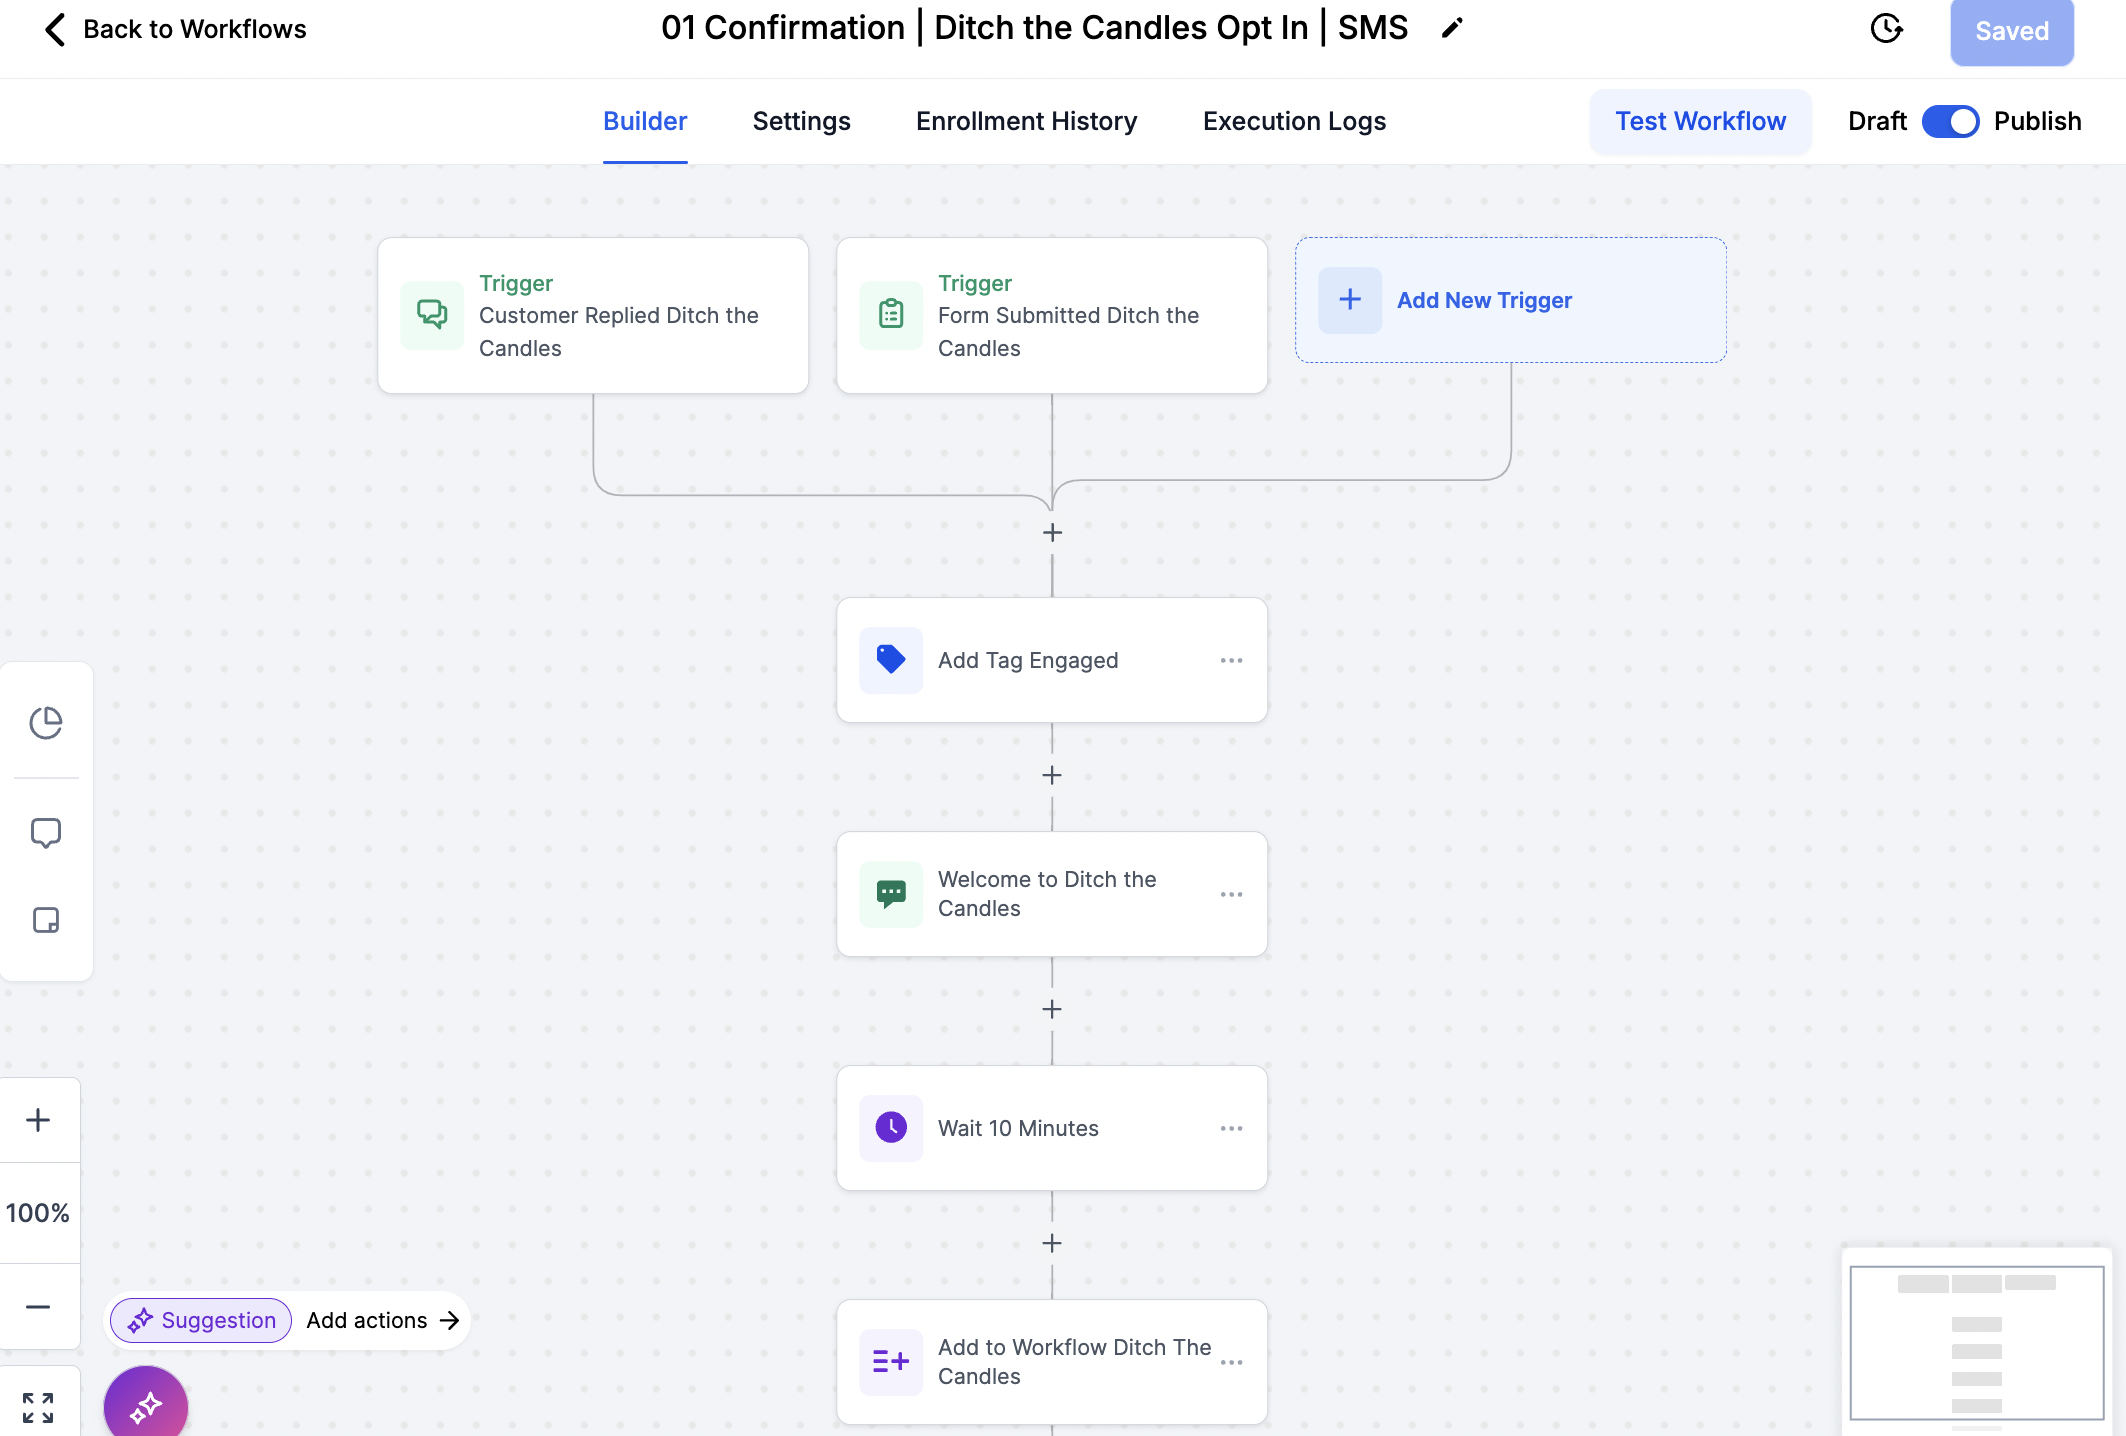
Task: Click the 100% zoom level indicator
Action: pos(38,1213)
